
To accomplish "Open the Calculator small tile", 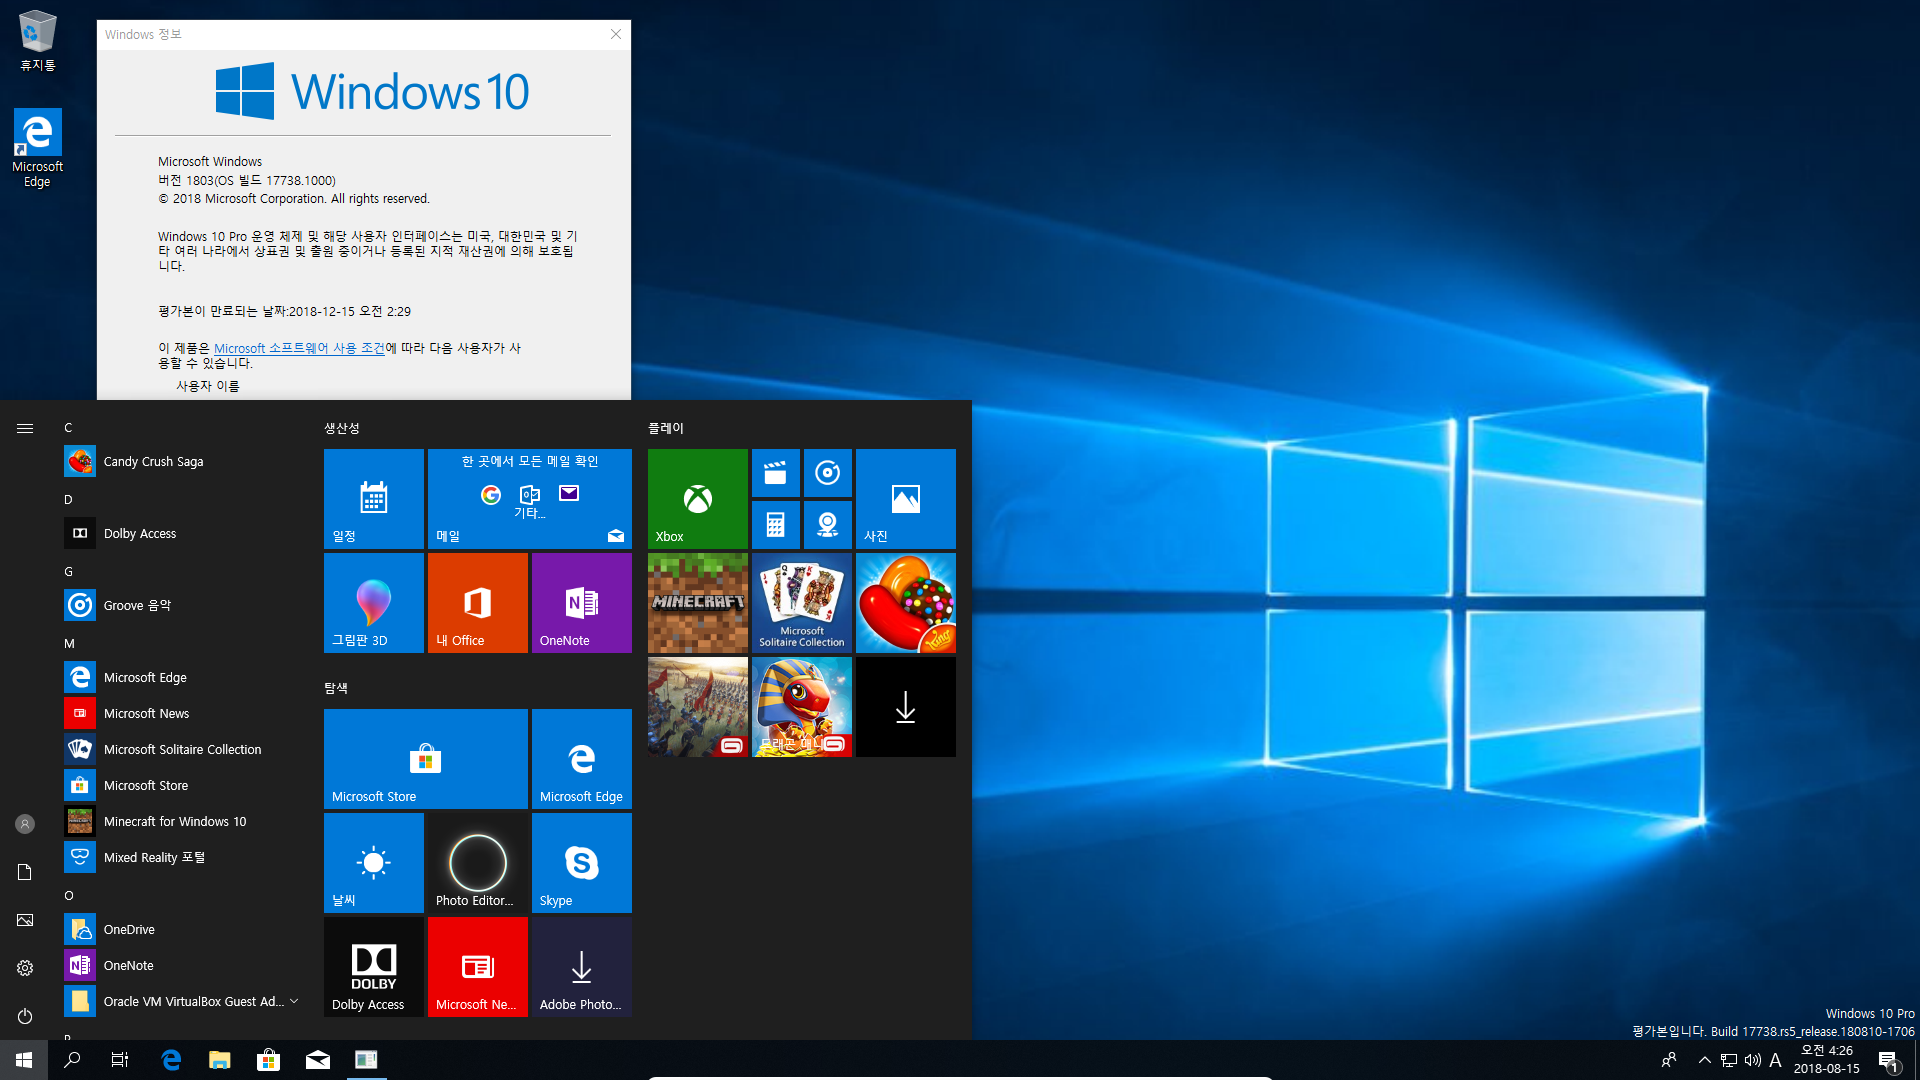I will tap(775, 524).
